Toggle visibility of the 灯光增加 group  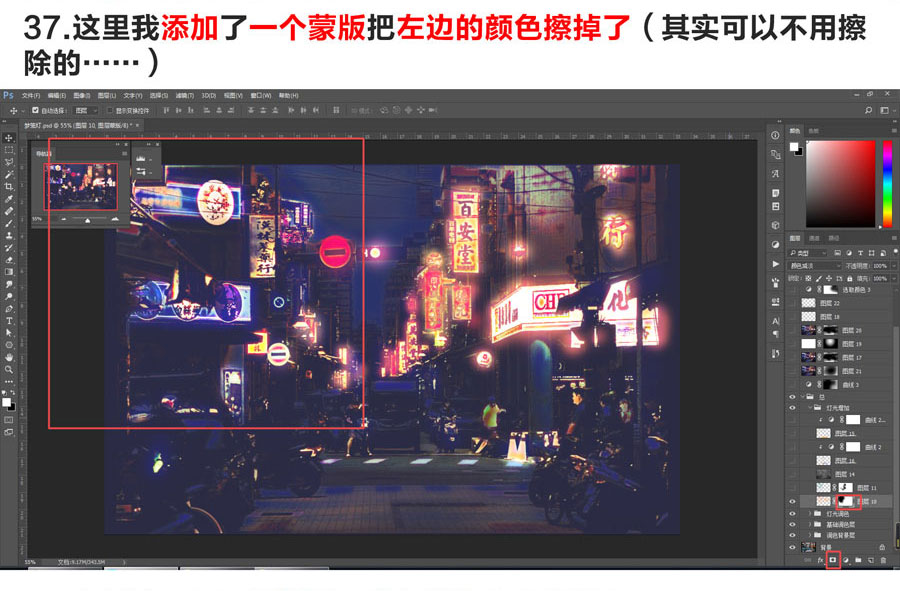791,407
